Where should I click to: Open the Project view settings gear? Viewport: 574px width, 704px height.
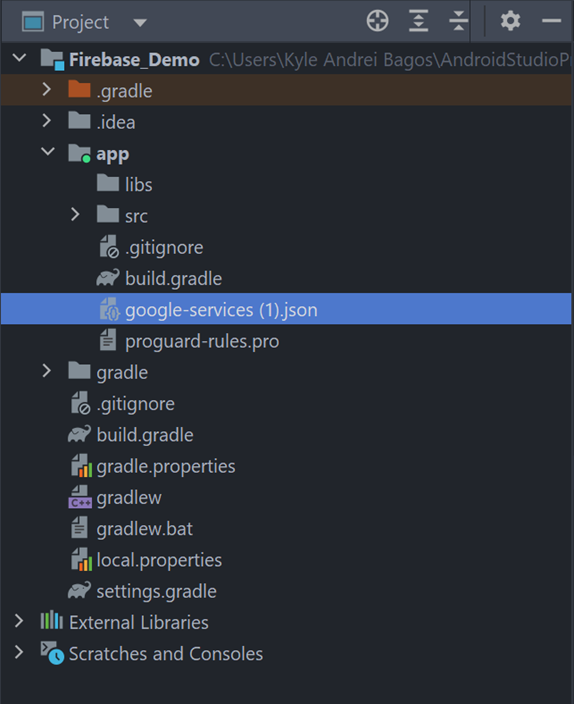[511, 21]
